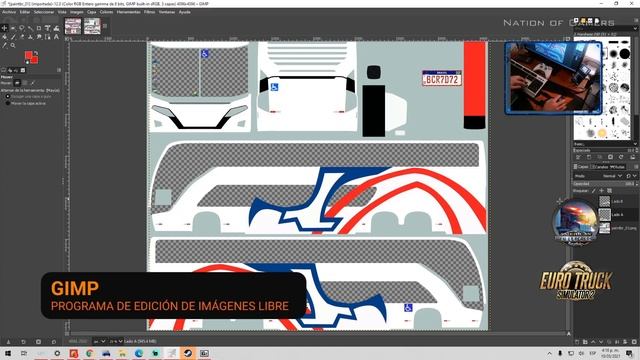Viewport: 640px width, 360px height.
Task: Save tool preset icon below tool options
Action: pyautogui.click(x=8, y=342)
